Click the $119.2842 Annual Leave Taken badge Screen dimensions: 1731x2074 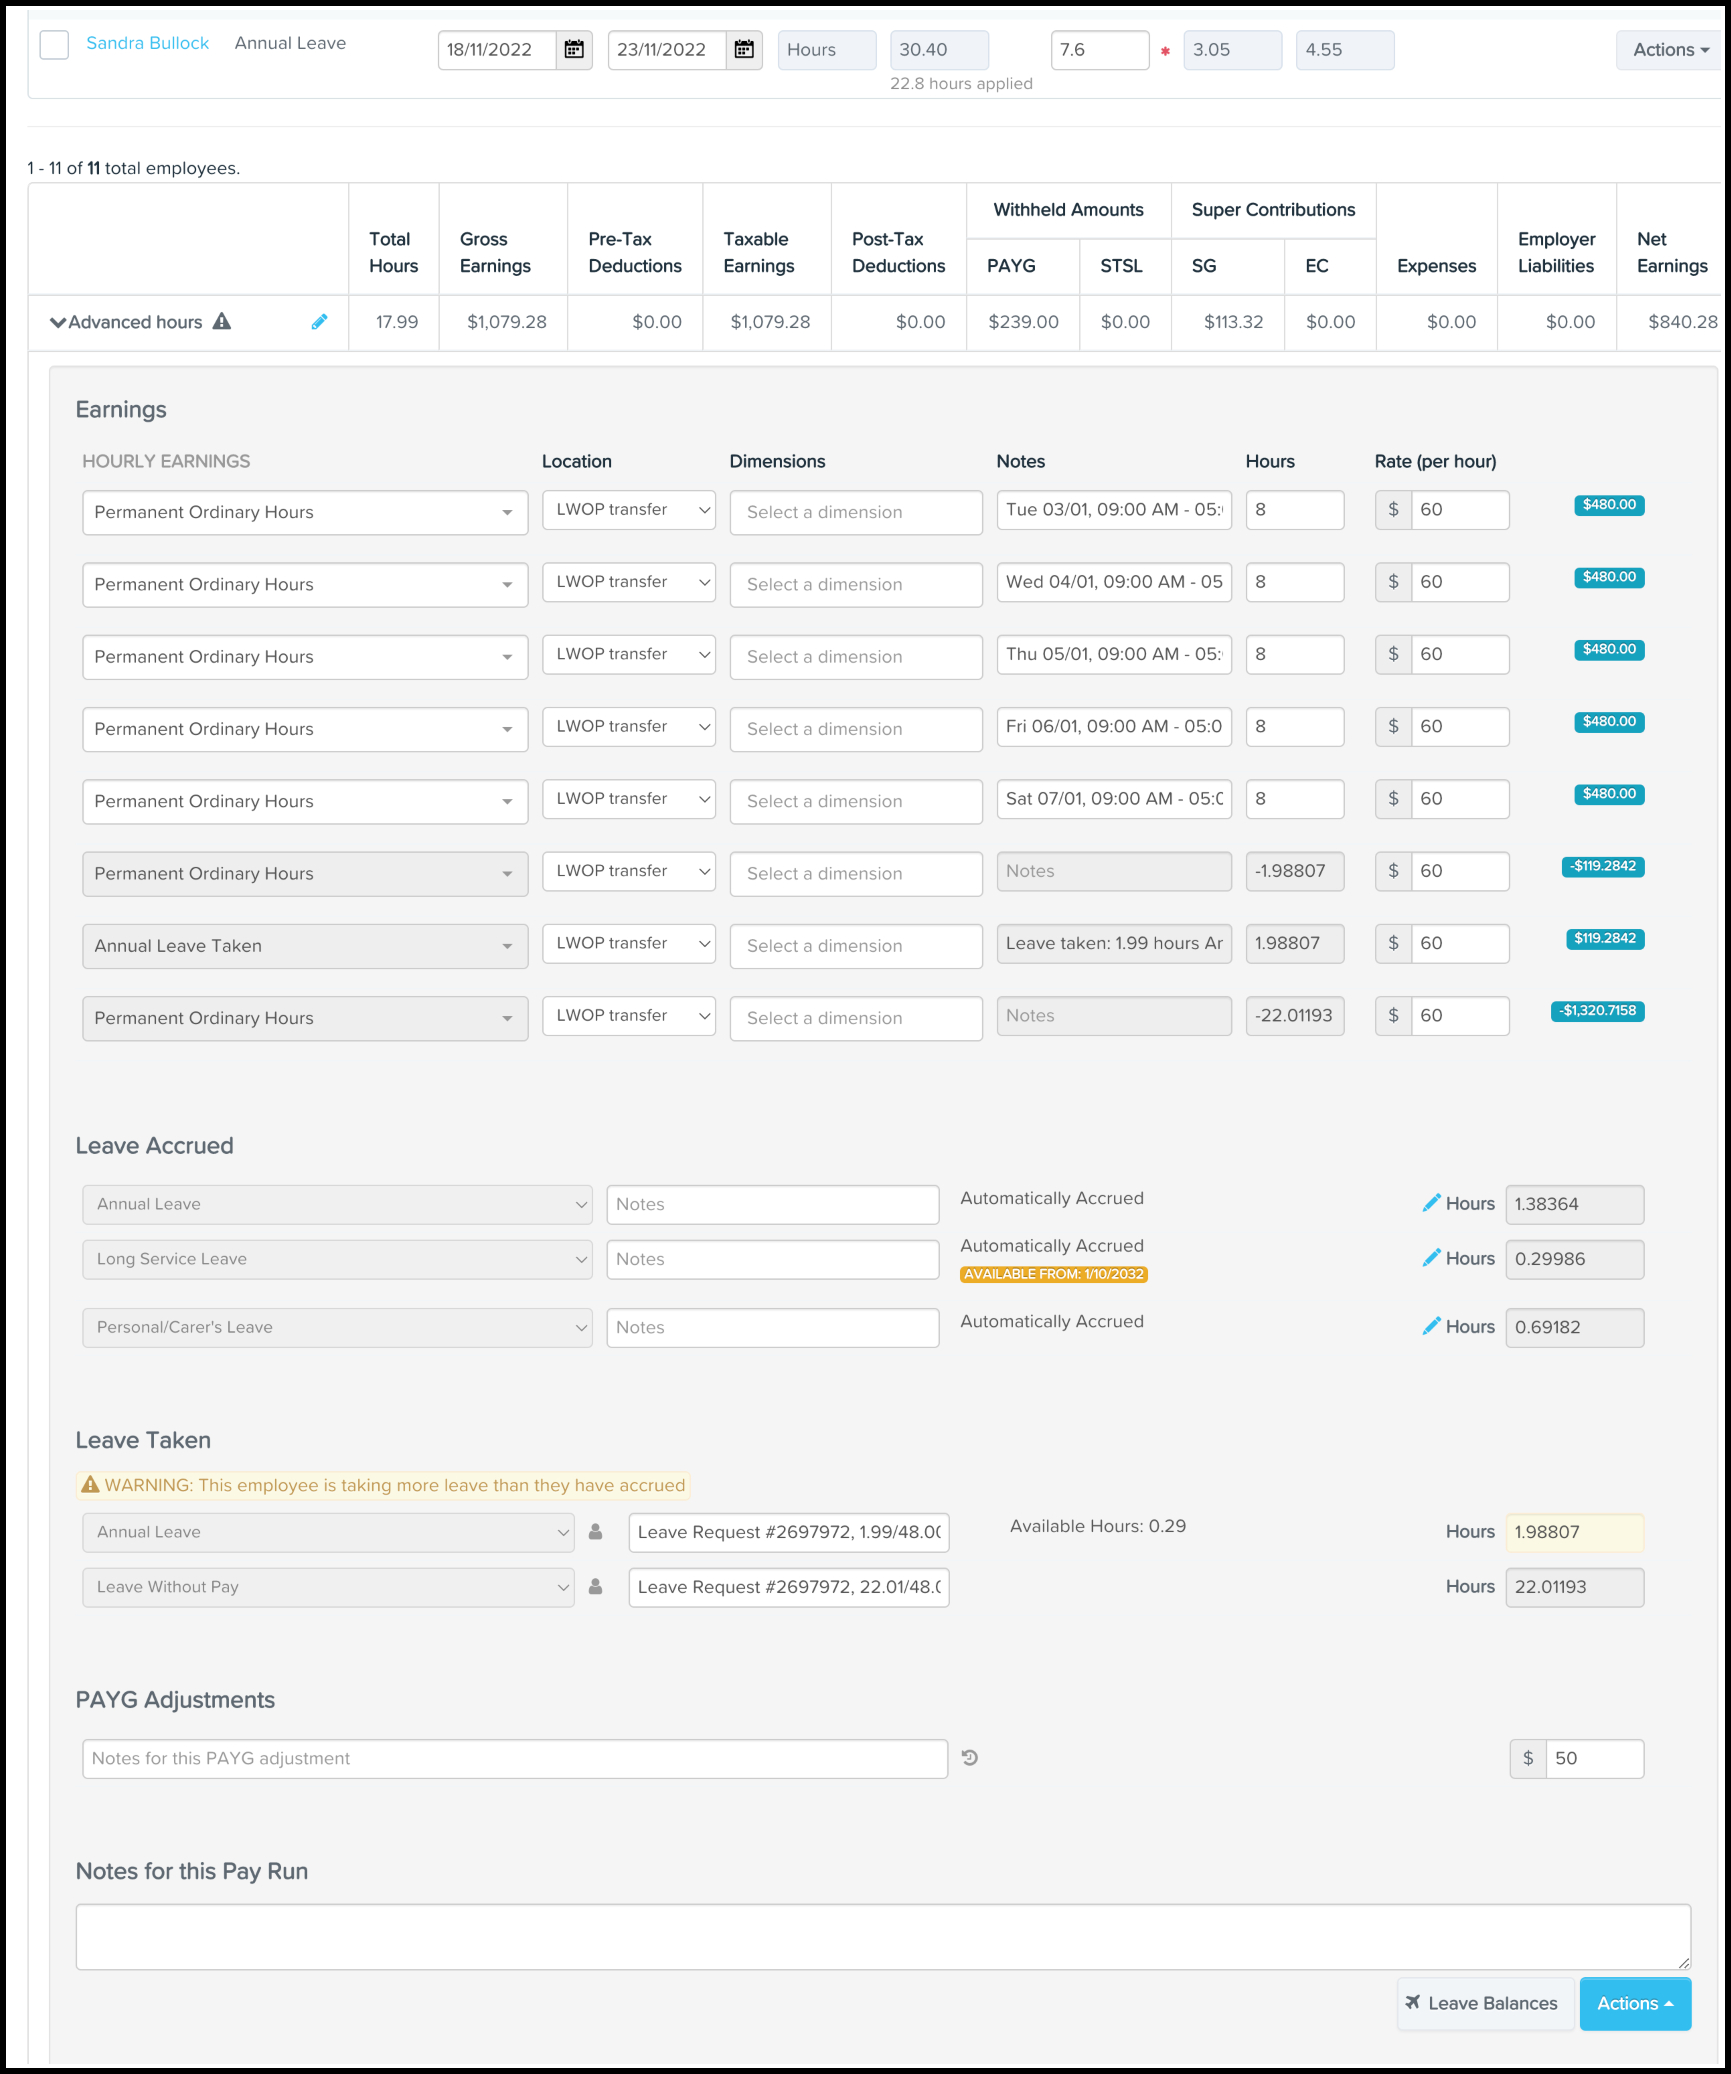(1605, 939)
